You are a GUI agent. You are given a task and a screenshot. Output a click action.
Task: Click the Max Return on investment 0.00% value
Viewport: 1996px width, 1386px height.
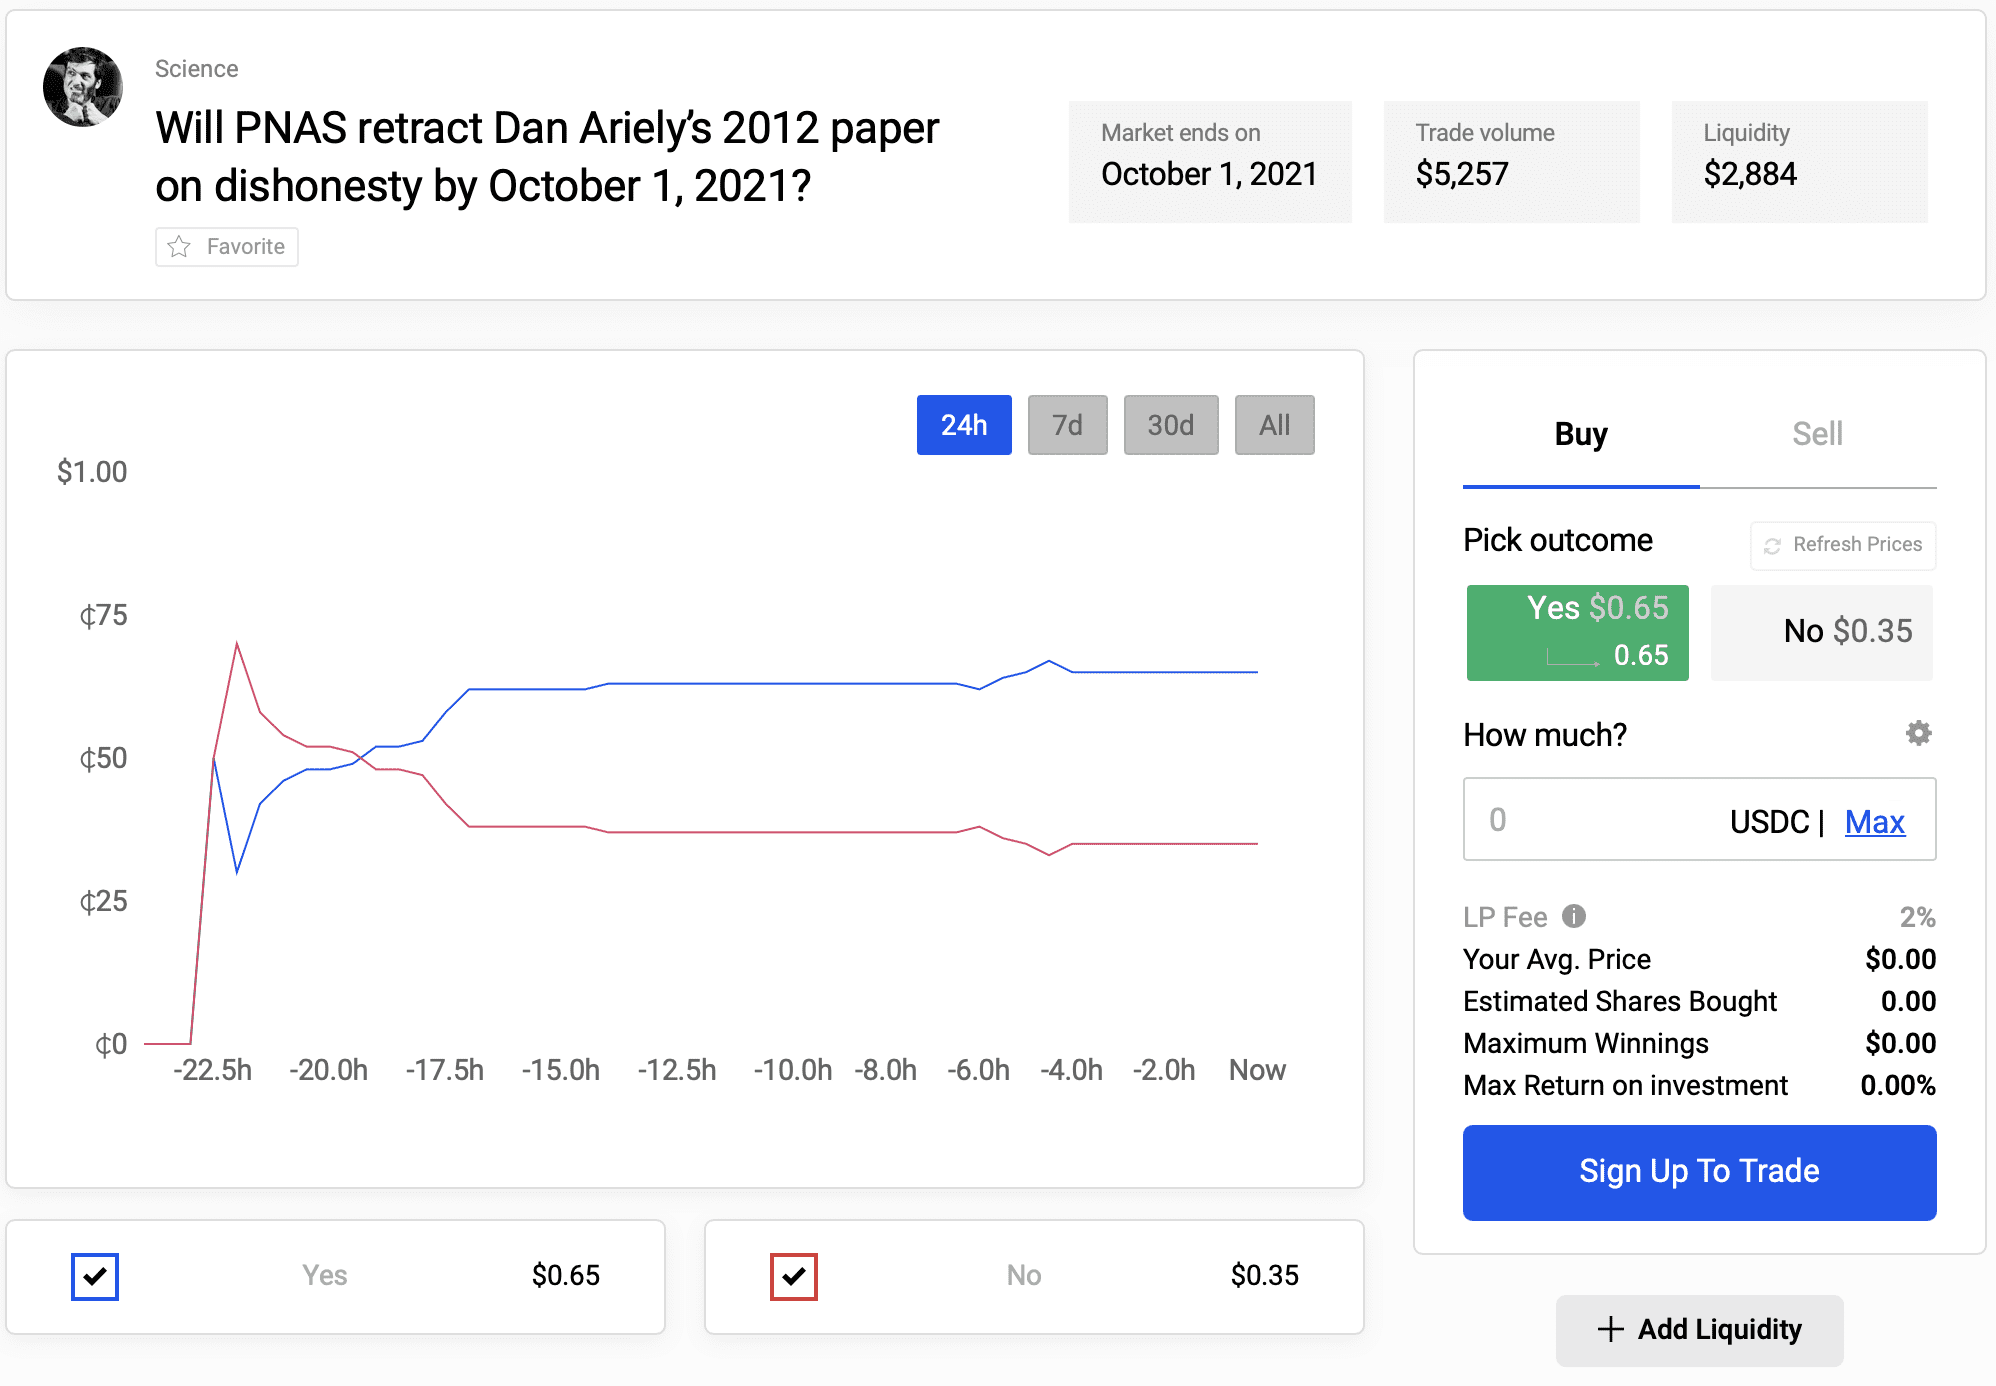[1898, 1085]
